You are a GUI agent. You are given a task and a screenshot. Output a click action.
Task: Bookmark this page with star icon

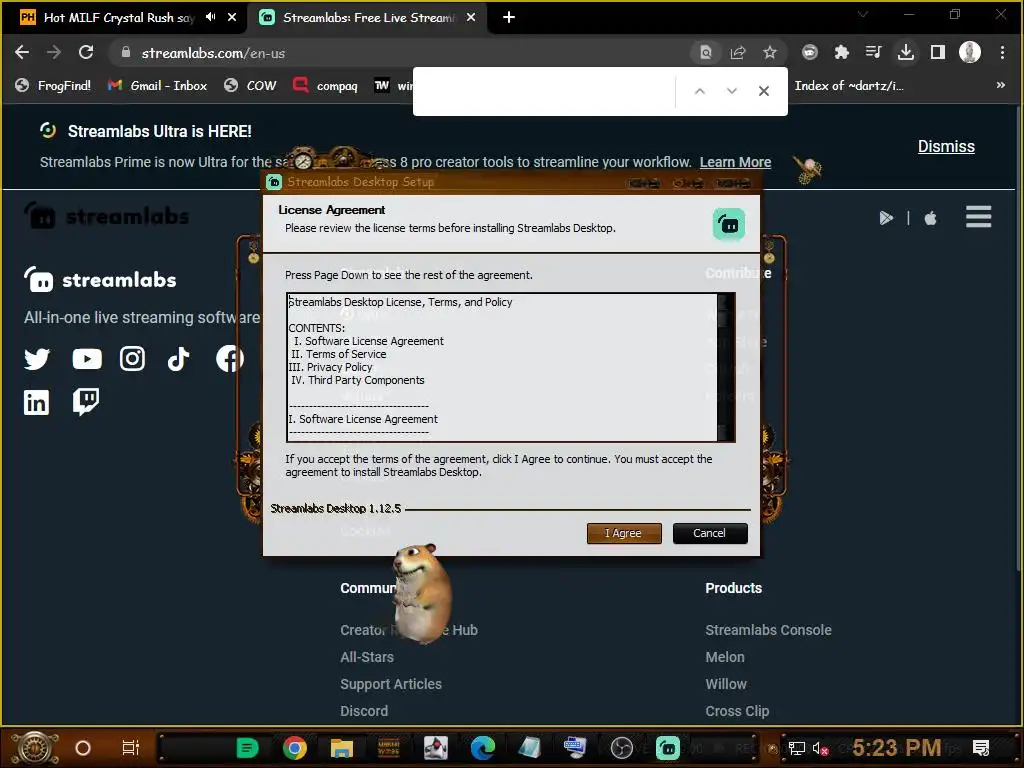pyautogui.click(x=770, y=52)
